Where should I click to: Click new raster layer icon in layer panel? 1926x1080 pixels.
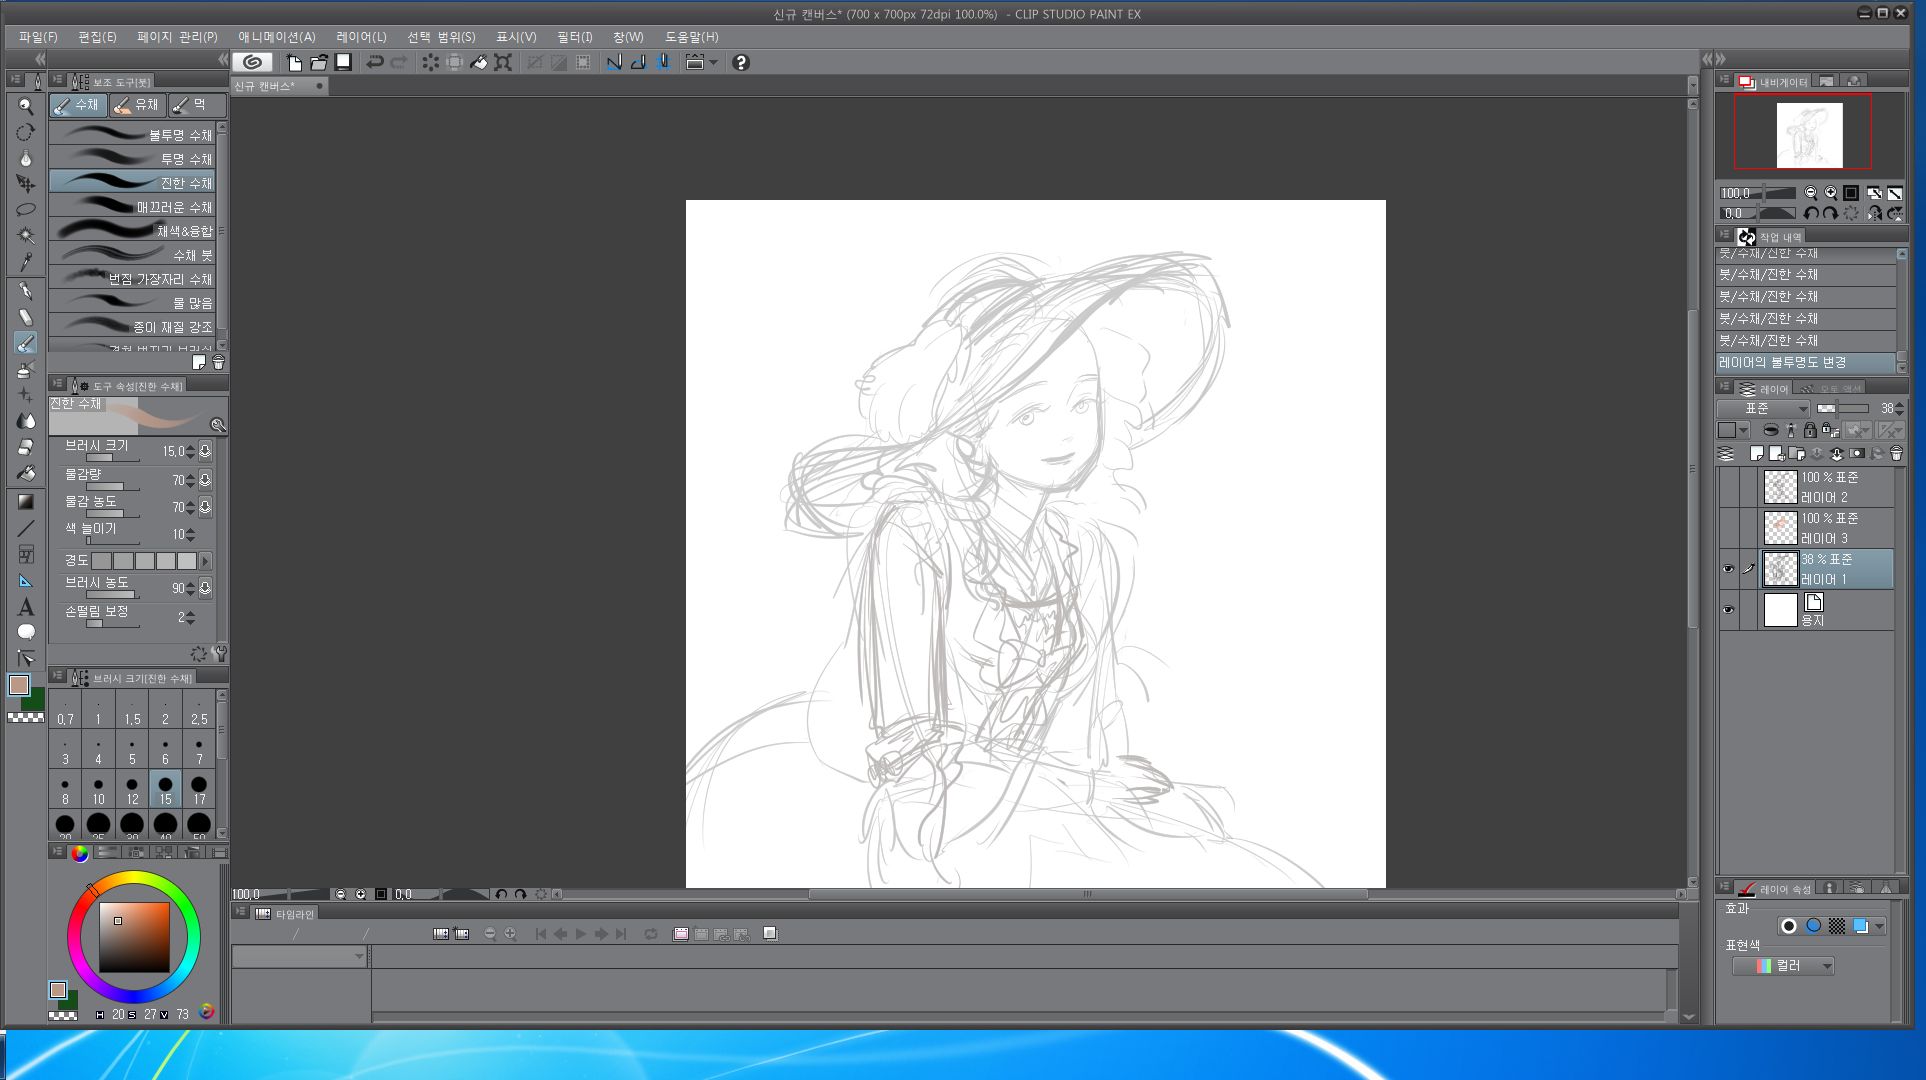pos(1757,454)
